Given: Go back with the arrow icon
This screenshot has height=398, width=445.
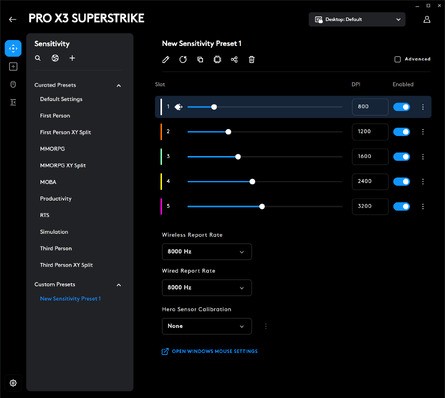Looking at the screenshot, I should coord(13,19).
